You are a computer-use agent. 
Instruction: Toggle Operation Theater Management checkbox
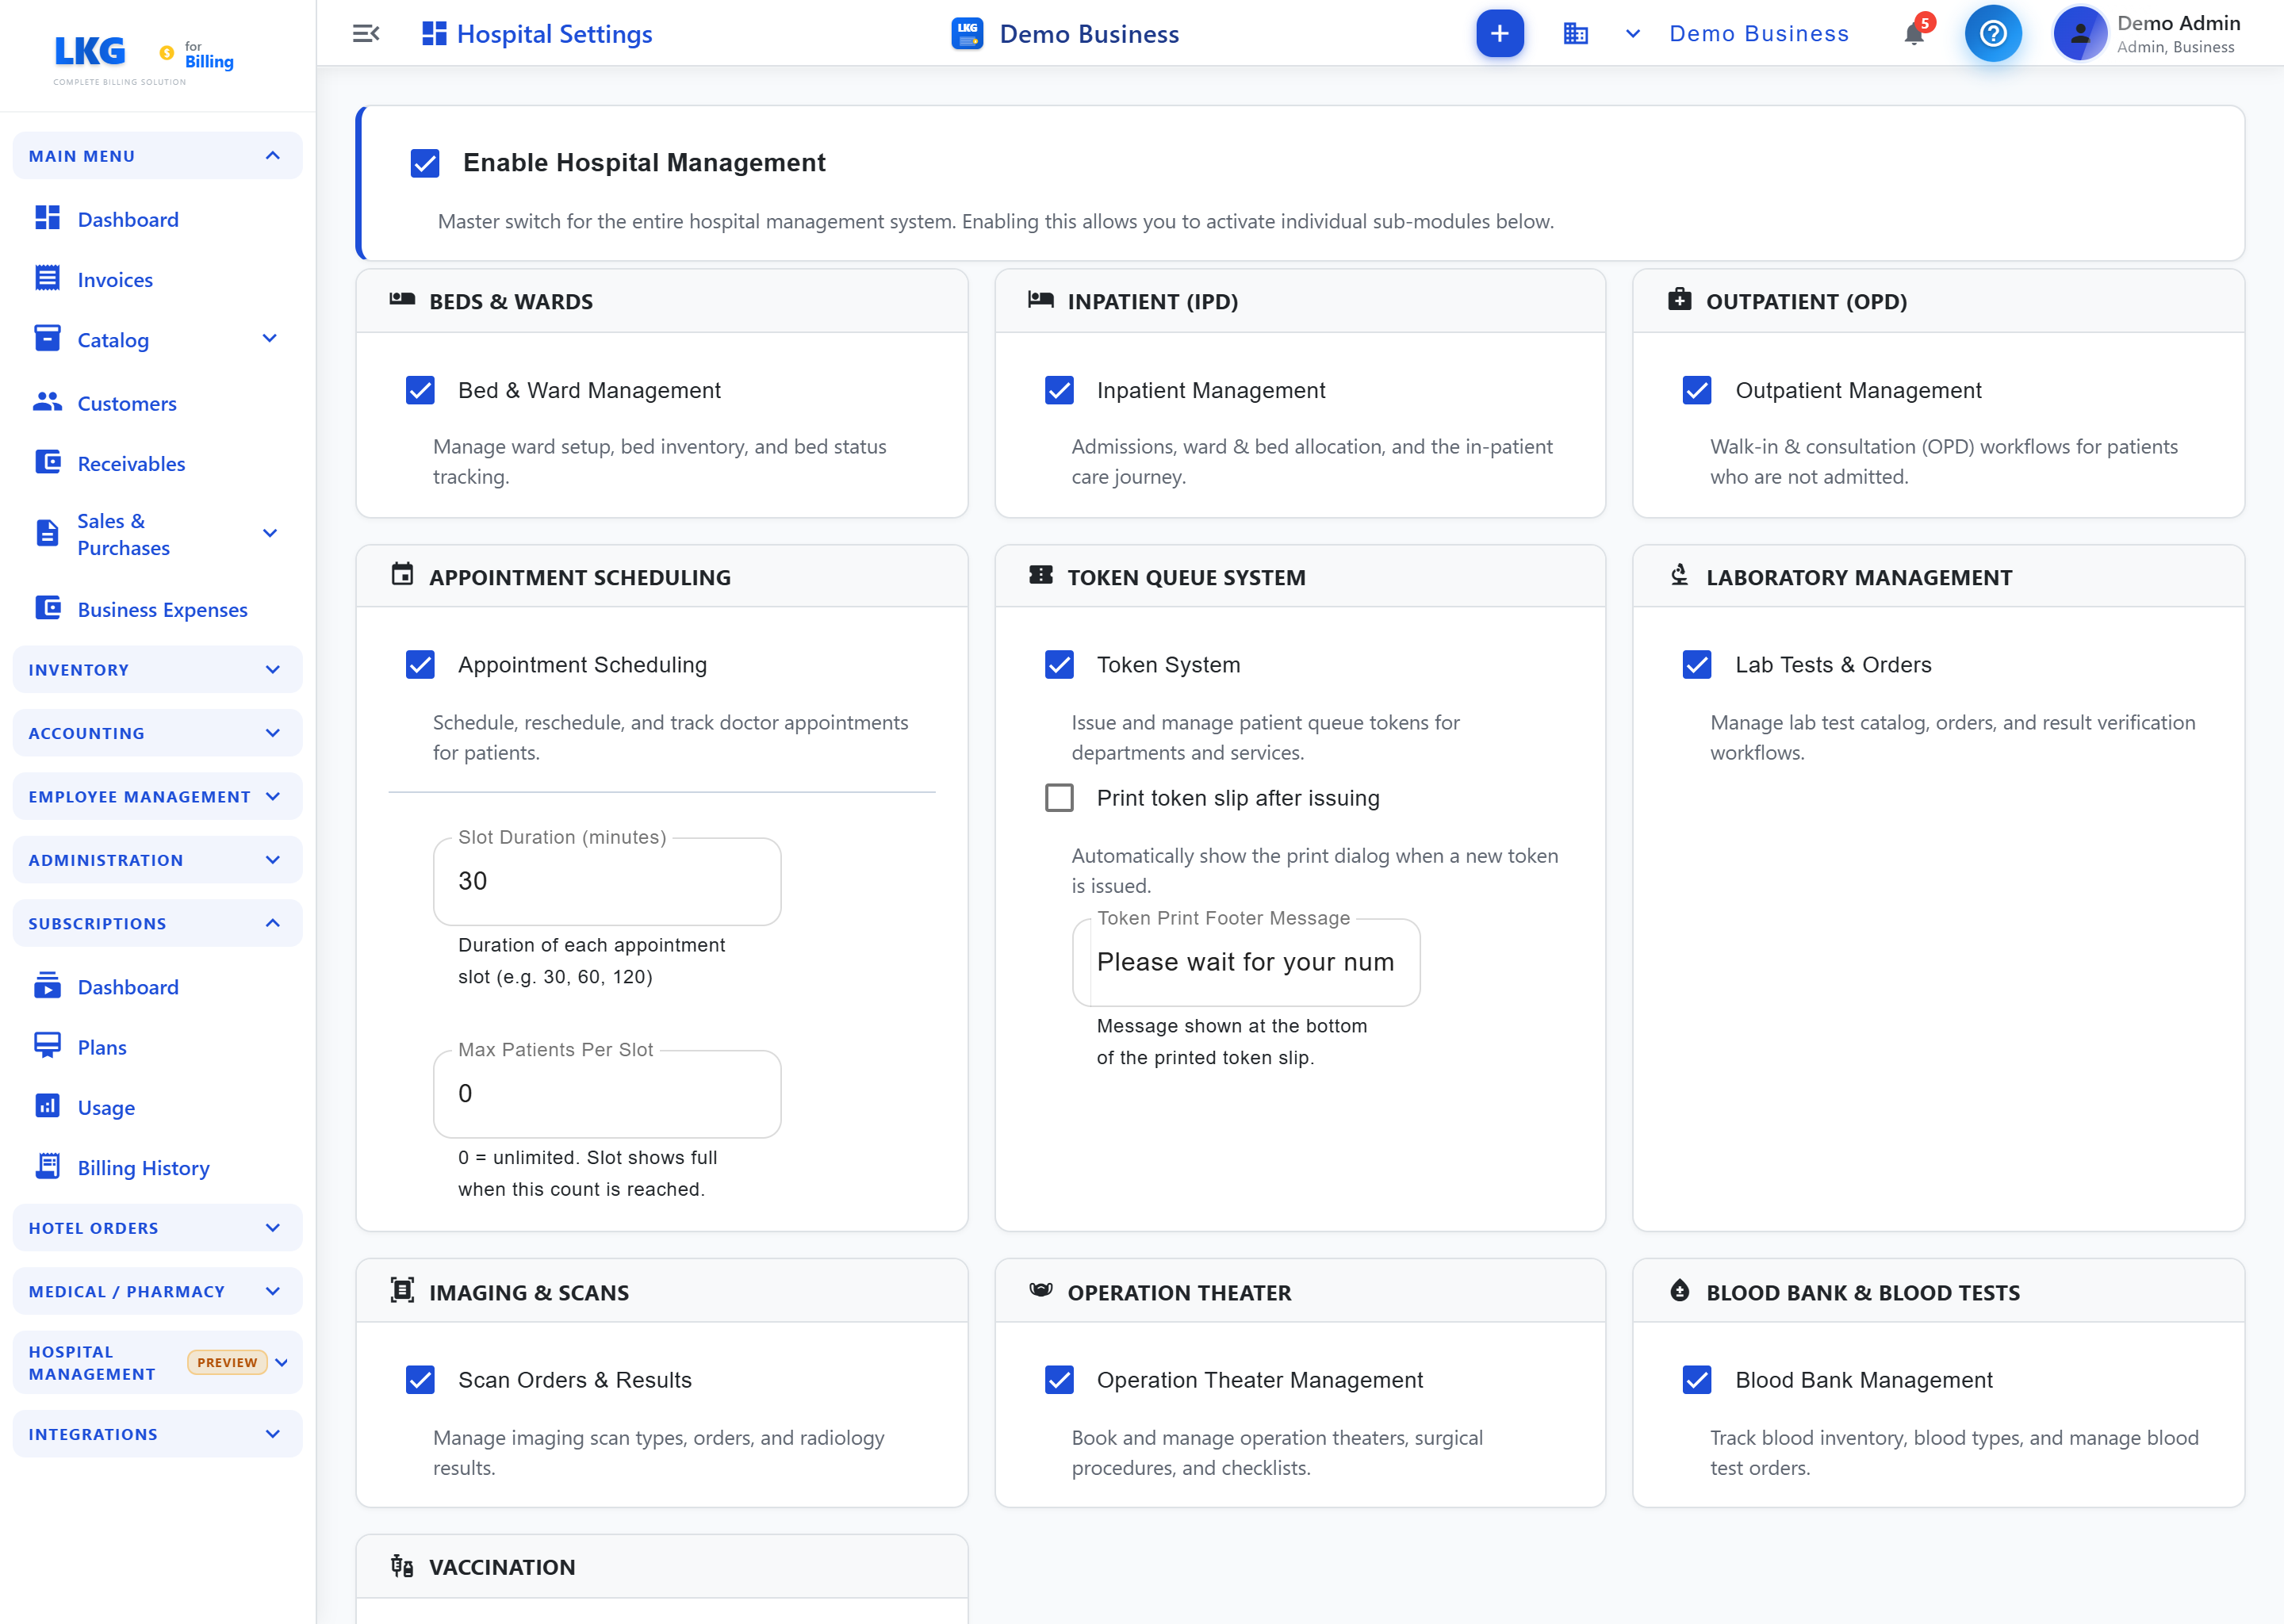pyautogui.click(x=1059, y=1380)
